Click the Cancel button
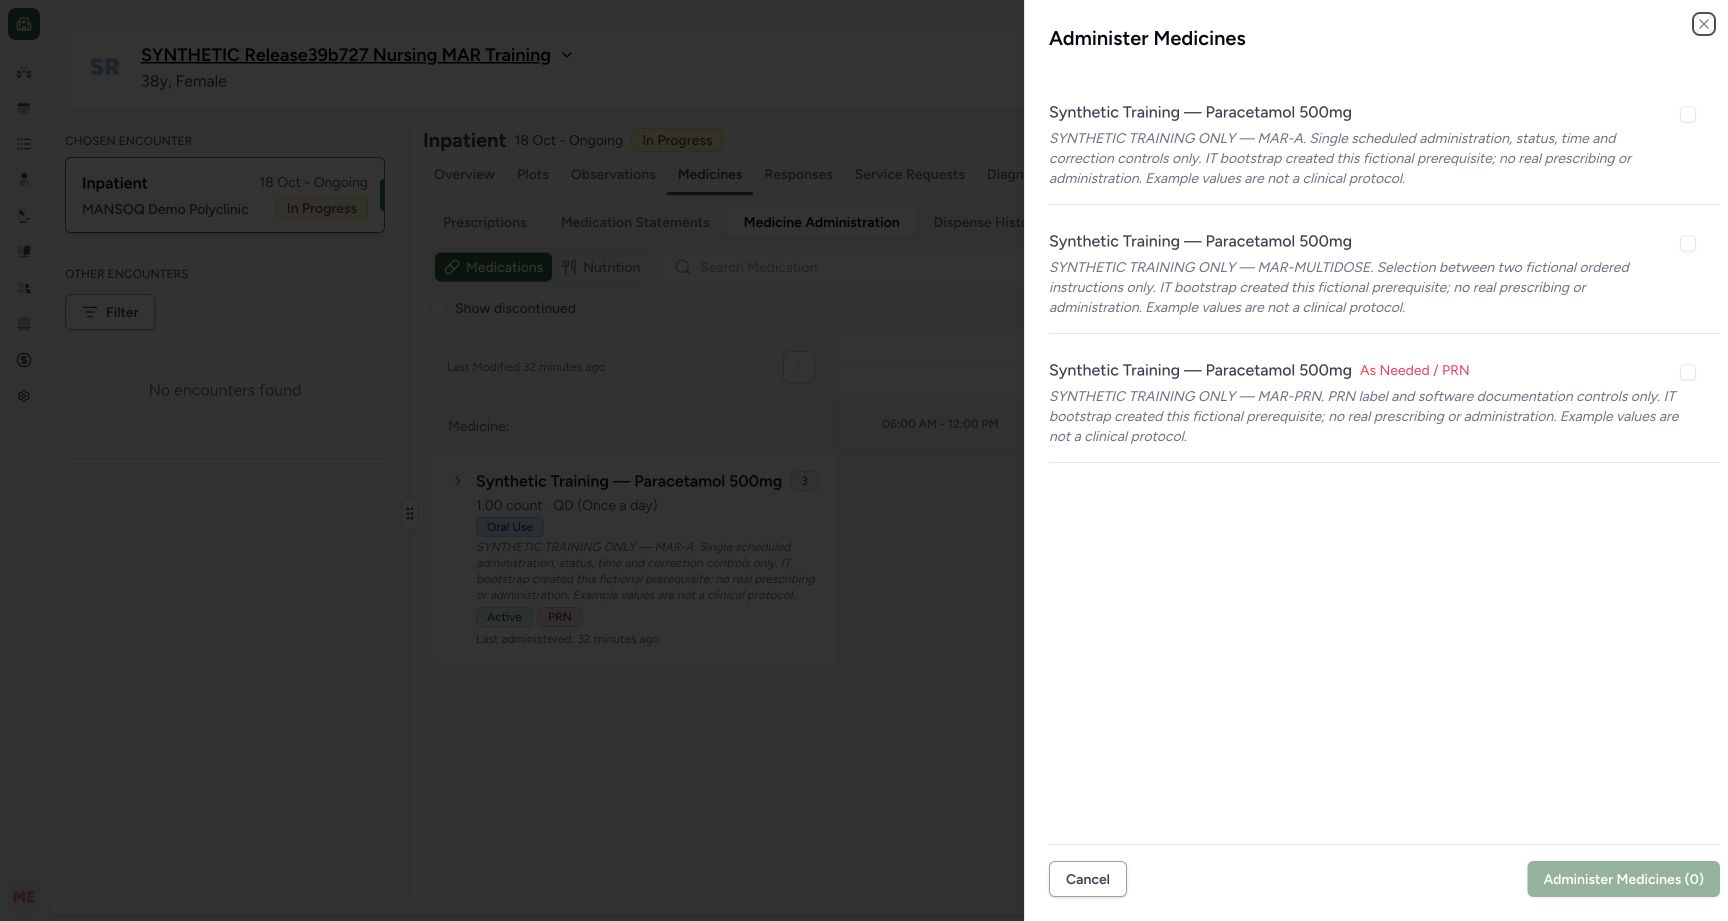 [x=1087, y=879]
